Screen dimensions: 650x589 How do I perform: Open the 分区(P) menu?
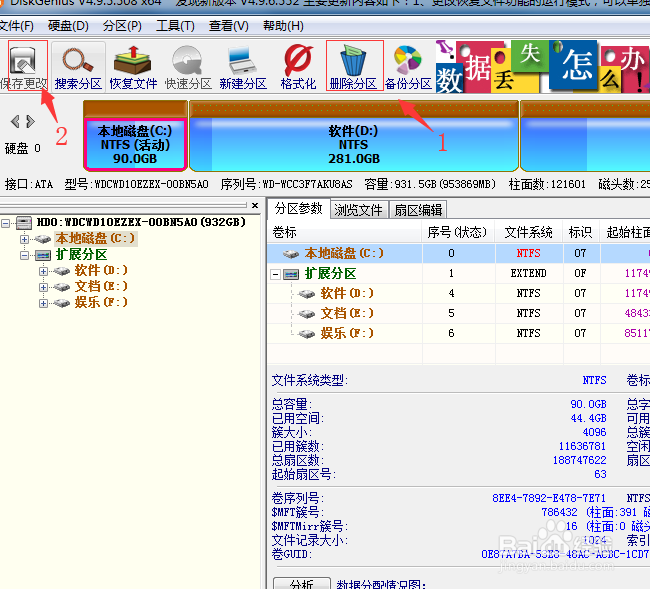click(122, 26)
